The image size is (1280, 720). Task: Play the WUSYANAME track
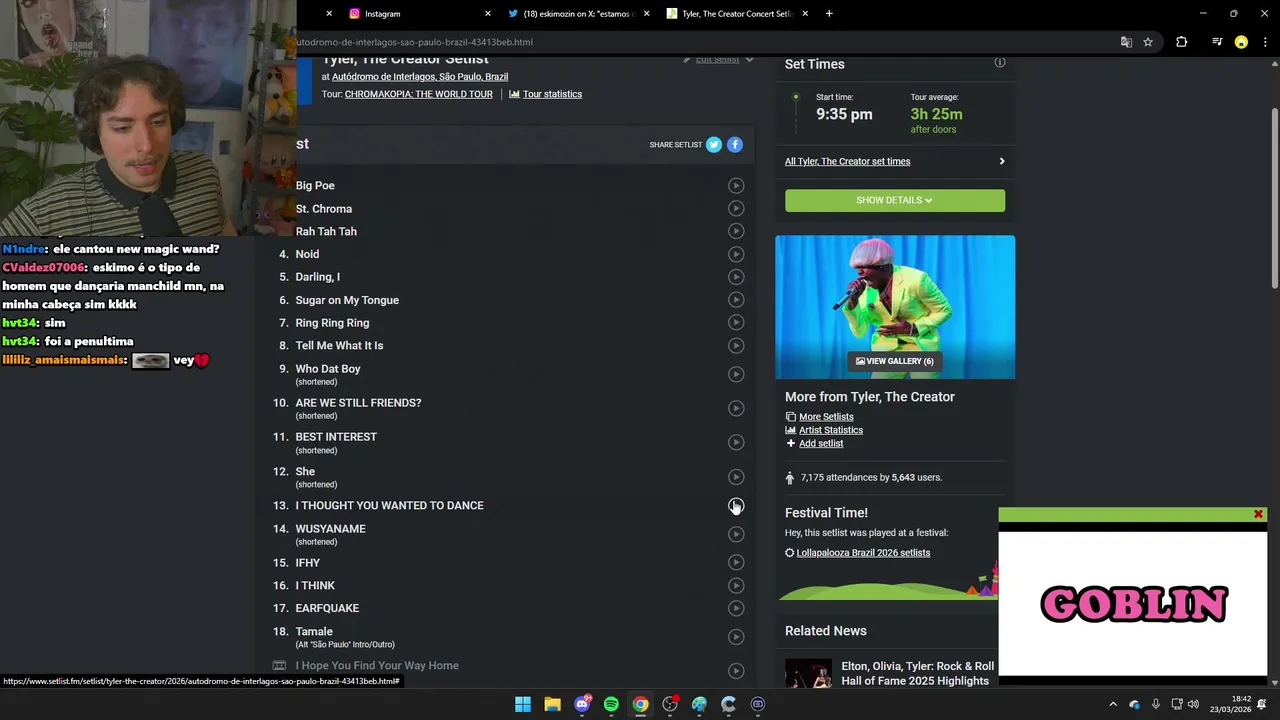[736, 534]
